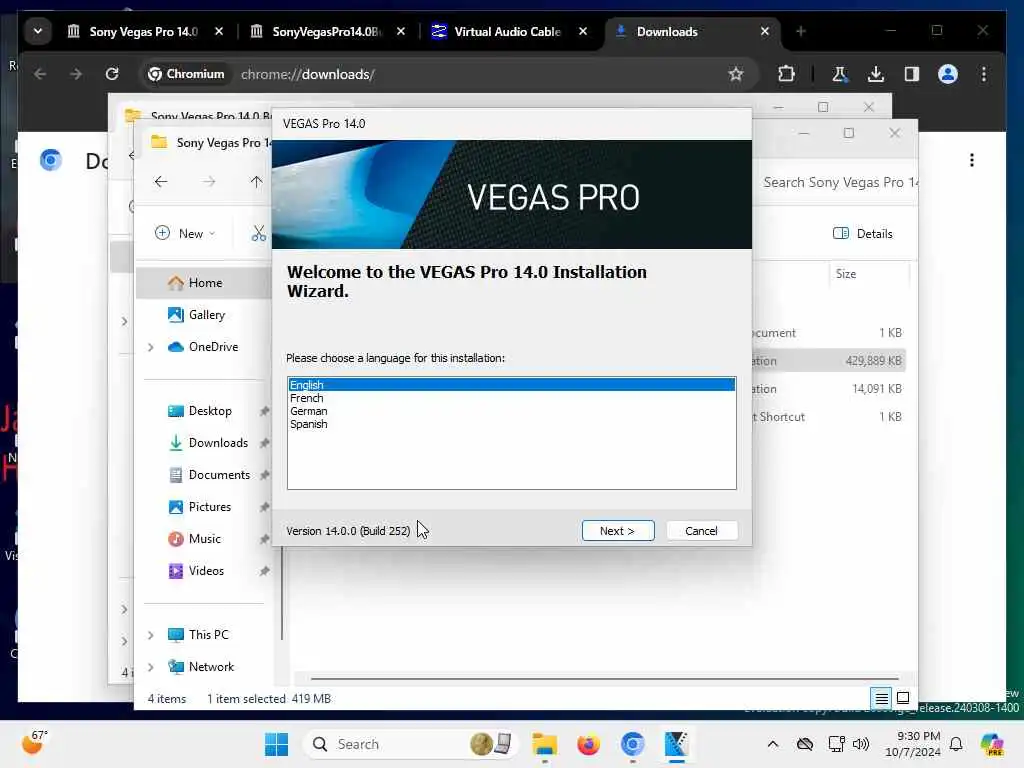Viewport: 1024px width, 768px height.
Task: Click the taskbar Search box
Action: (x=410, y=744)
